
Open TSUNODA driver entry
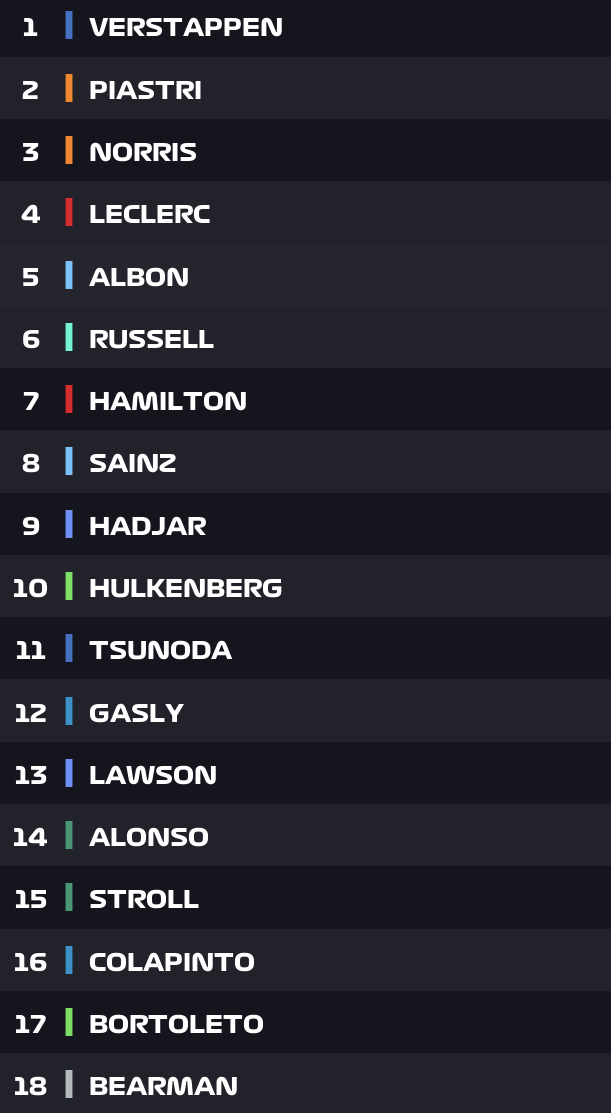160,650
